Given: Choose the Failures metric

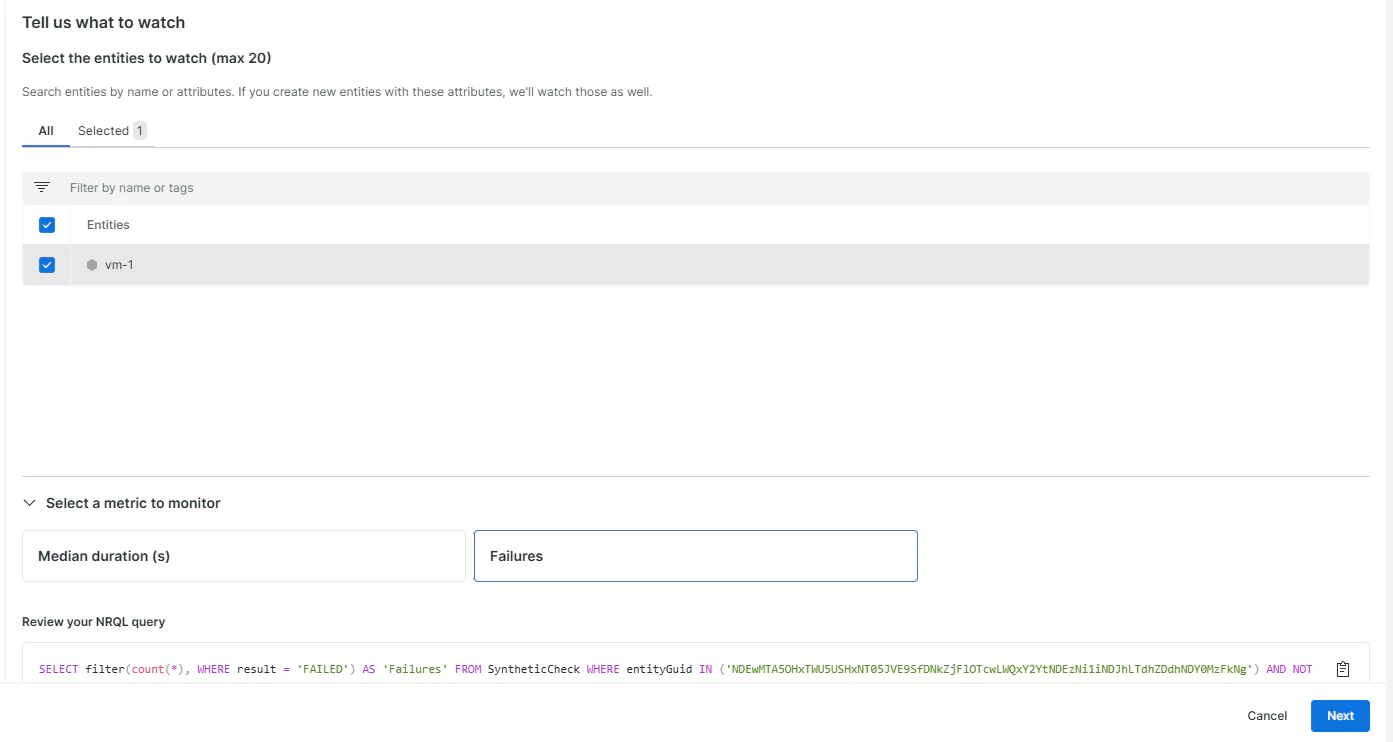Looking at the screenshot, I should (696, 556).
